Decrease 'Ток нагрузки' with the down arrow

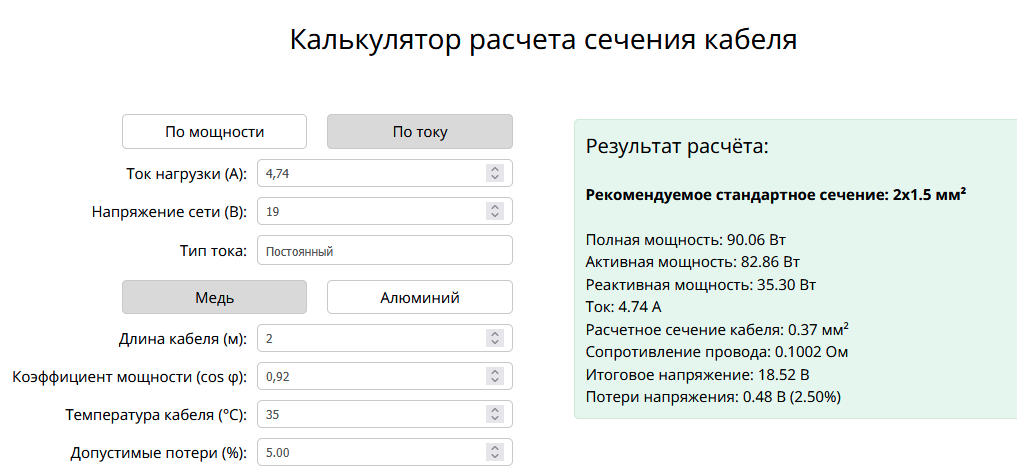point(494,178)
